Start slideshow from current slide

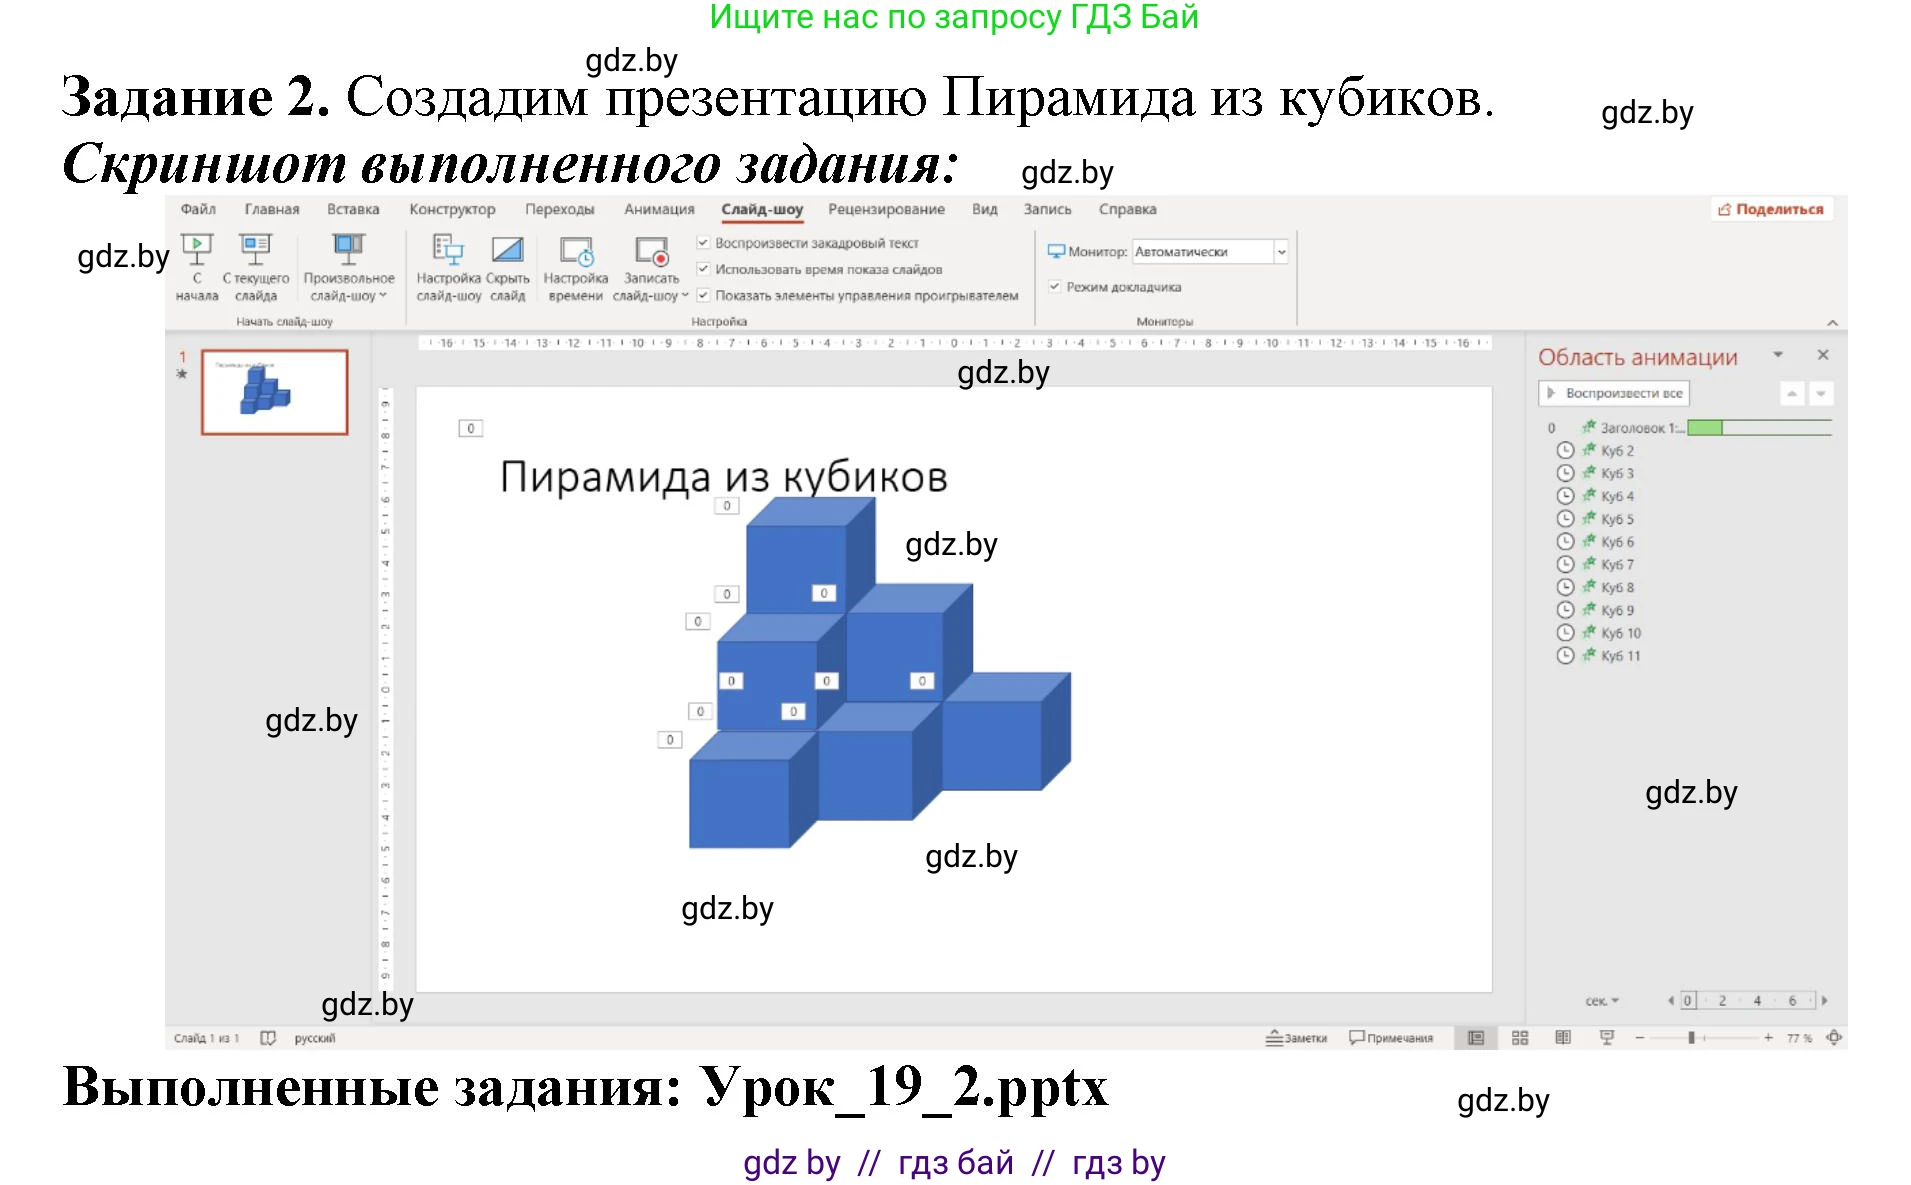coord(256,265)
